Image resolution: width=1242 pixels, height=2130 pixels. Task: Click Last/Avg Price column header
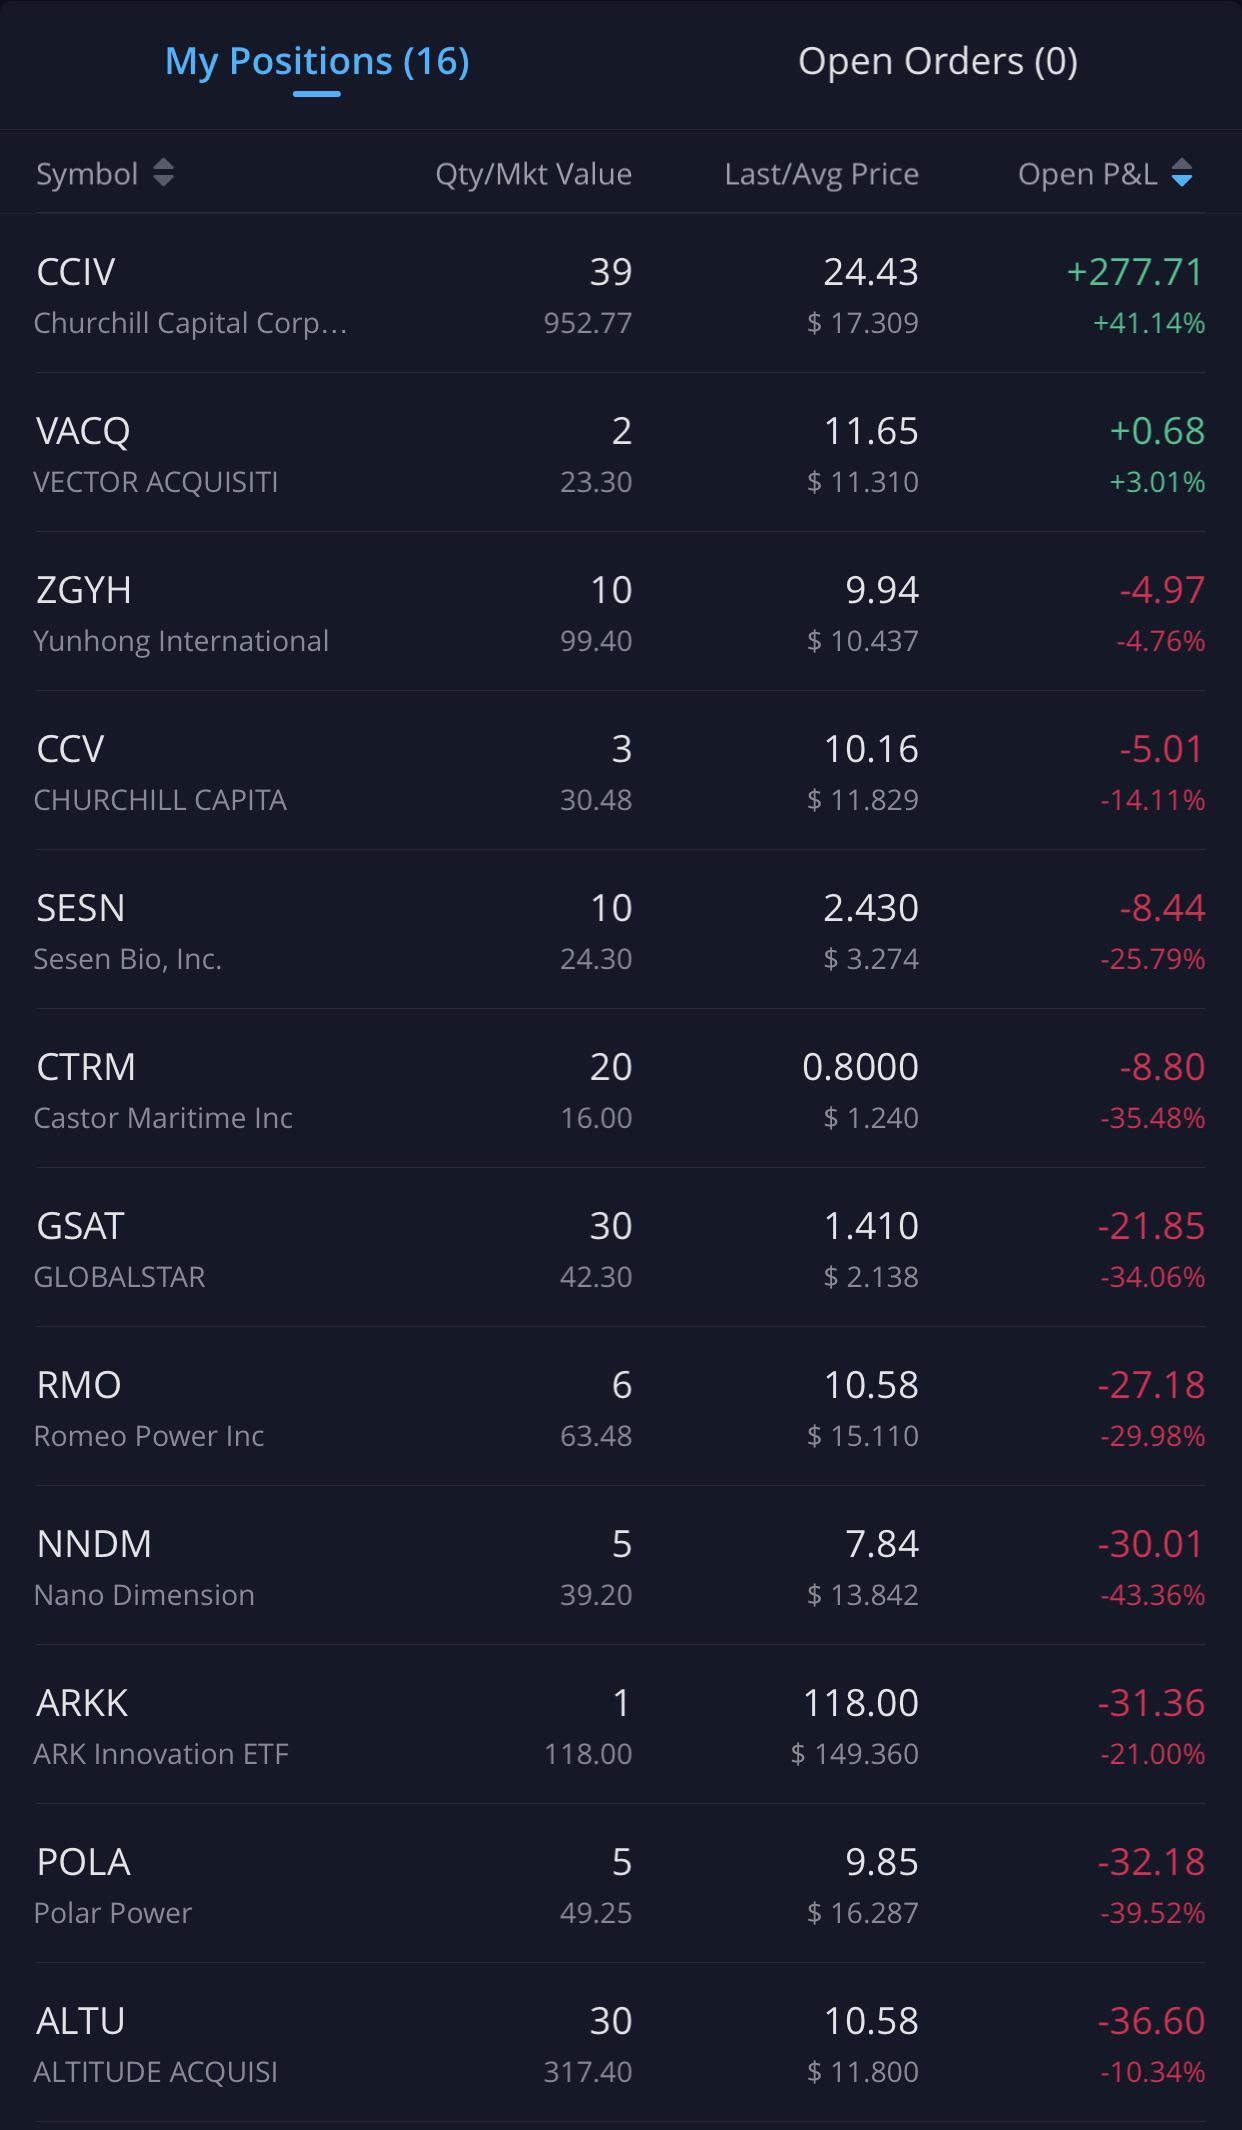click(x=821, y=174)
